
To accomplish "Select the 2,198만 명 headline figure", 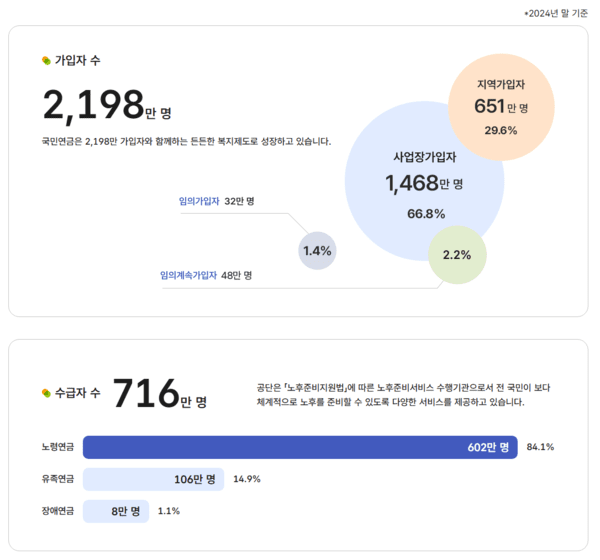I will tap(107, 105).
